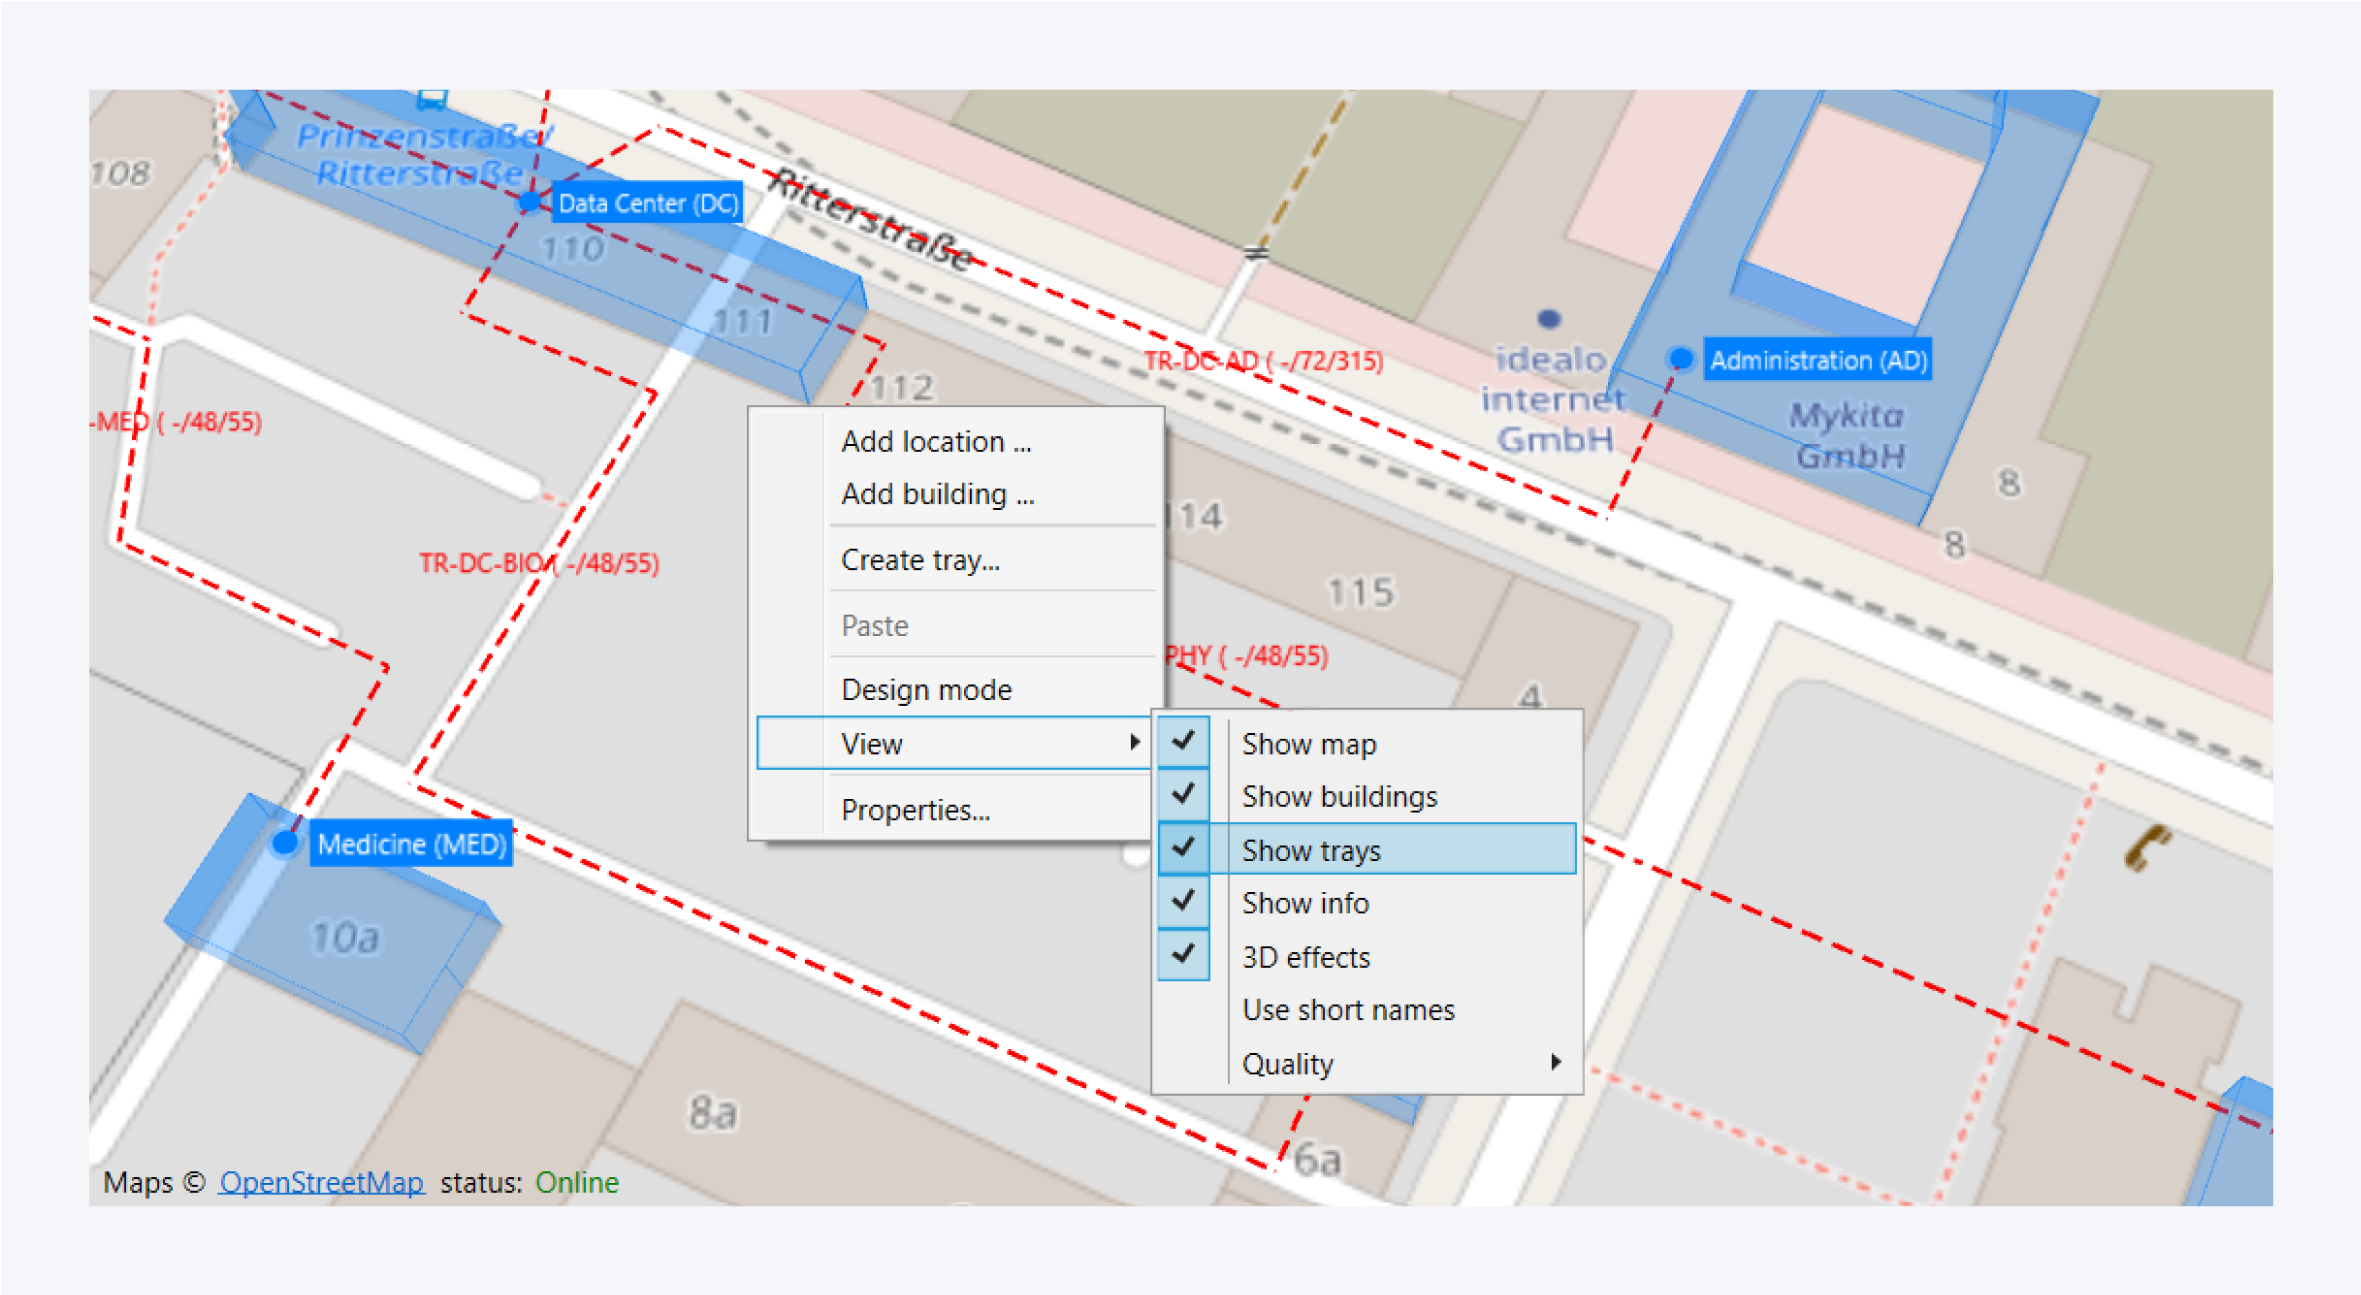The image size is (2361, 1295).
Task: Click the bus stop icon near Prinzenstraße
Action: (432, 98)
